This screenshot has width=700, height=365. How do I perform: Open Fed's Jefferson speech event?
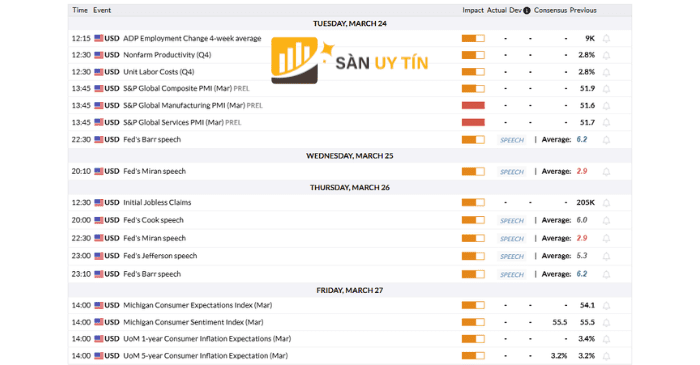click(160, 256)
